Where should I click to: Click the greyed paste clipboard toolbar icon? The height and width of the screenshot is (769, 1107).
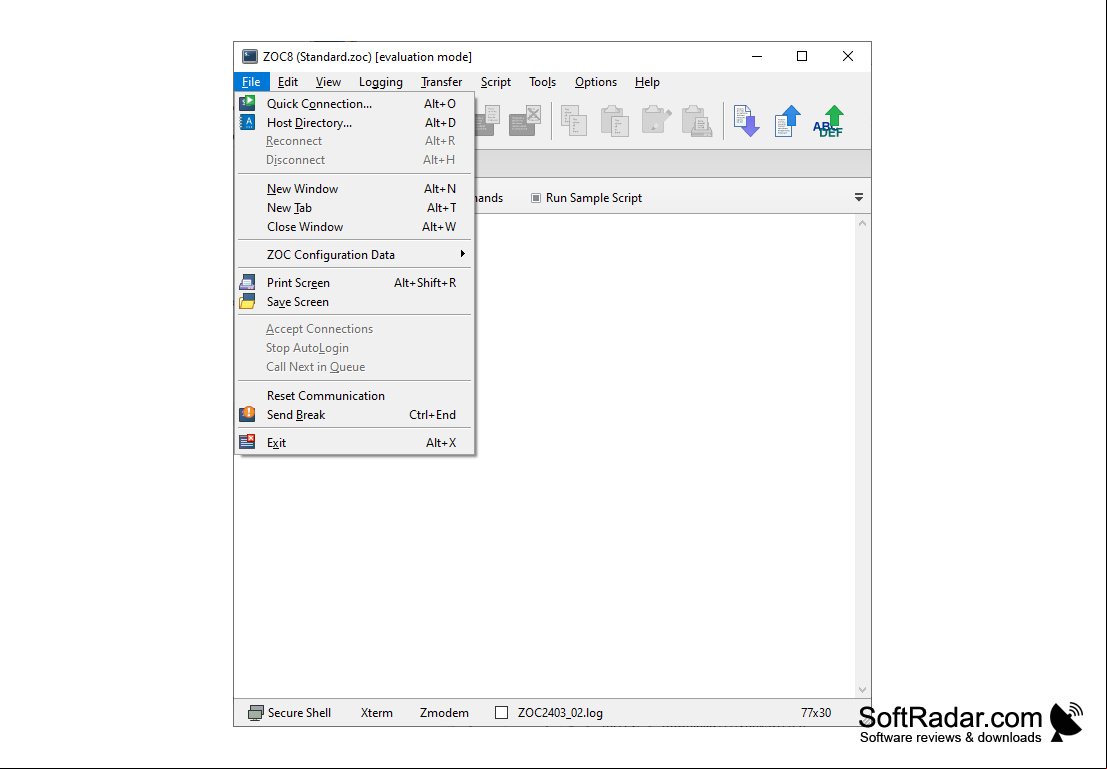coord(615,121)
